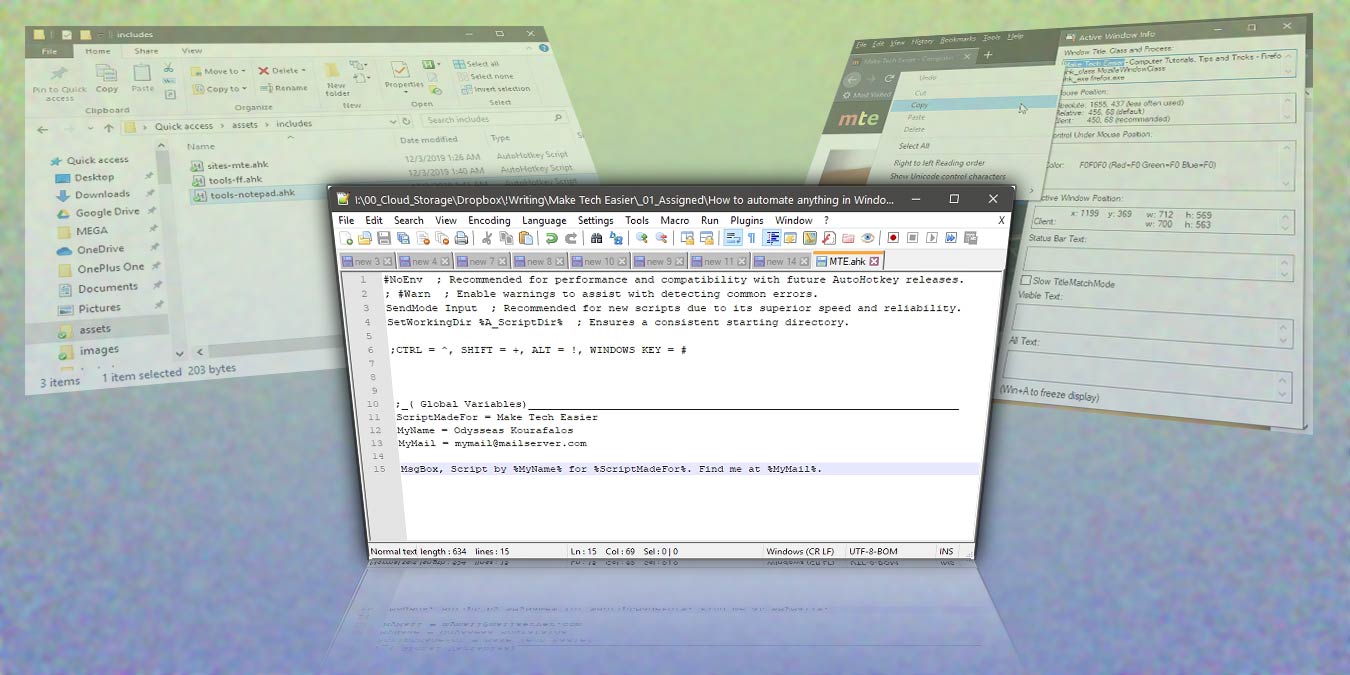The height and width of the screenshot is (675, 1350).
Task: Open Find using the binoculars icon
Action: tap(596, 238)
